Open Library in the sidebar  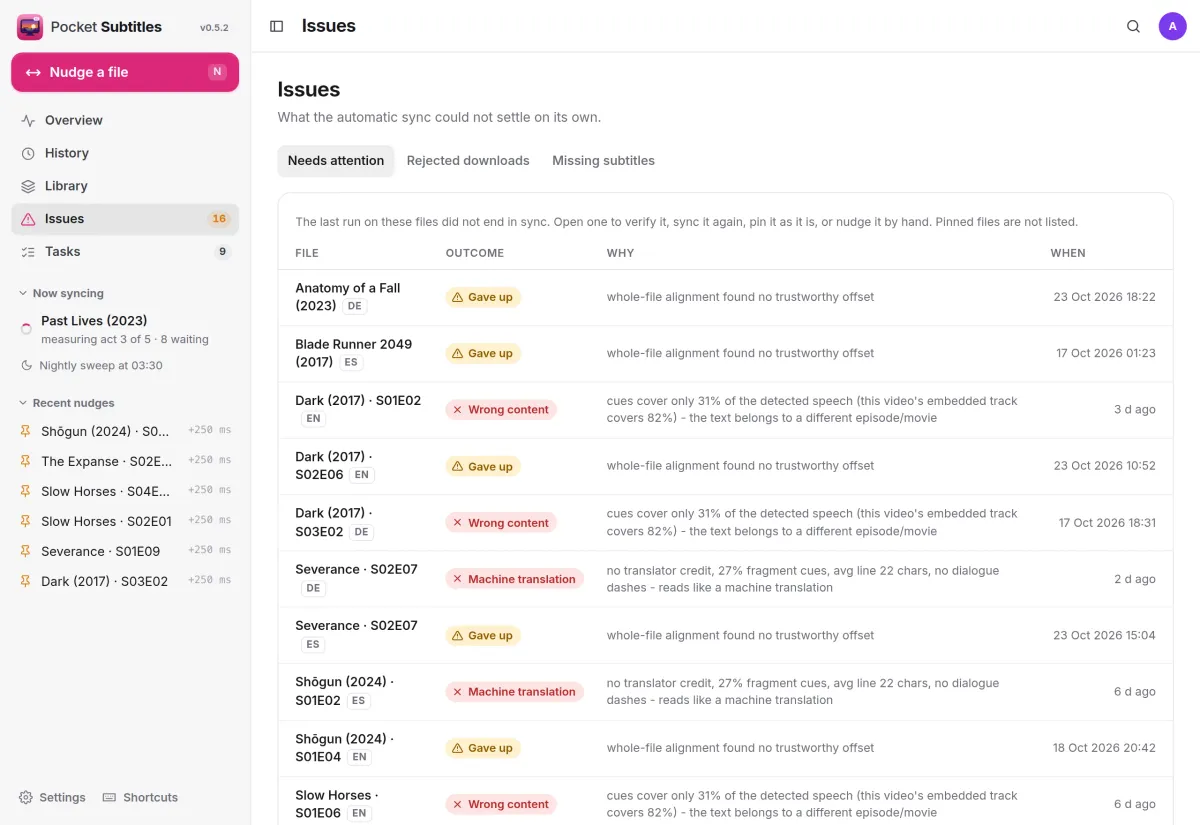[x=125, y=186]
